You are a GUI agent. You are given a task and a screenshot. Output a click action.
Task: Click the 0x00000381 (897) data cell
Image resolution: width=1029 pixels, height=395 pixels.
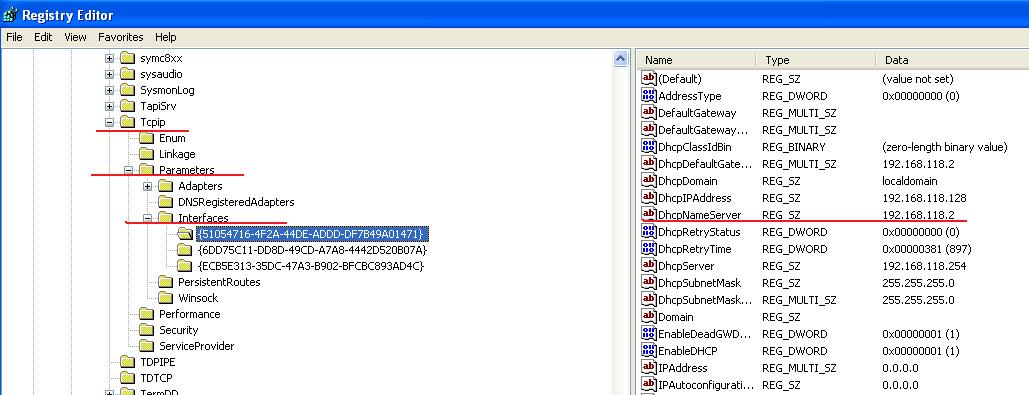pos(927,249)
